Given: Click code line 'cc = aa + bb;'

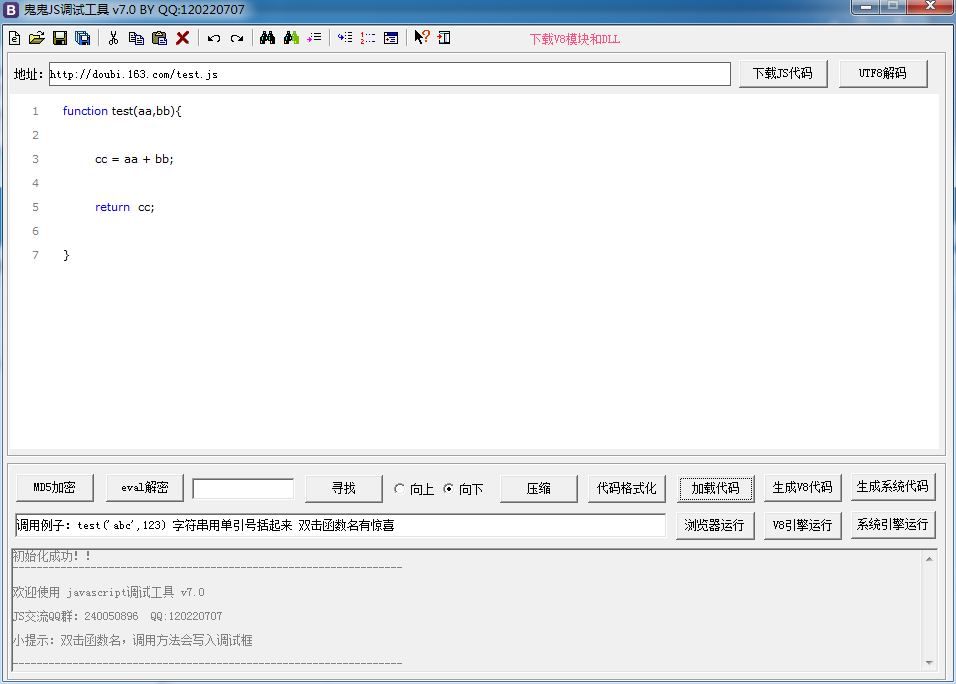Looking at the screenshot, I should click(134, 159).
